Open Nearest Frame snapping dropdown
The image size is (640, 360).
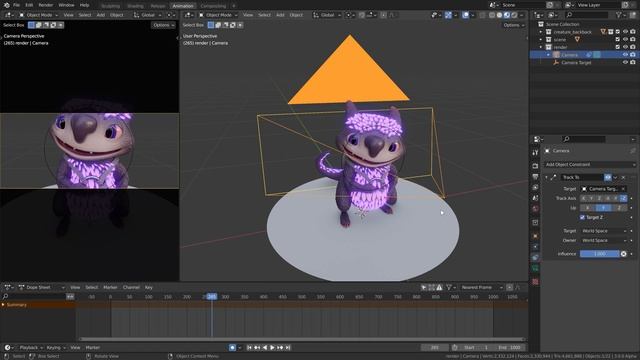pyautogui.click(x=482, y=287)
